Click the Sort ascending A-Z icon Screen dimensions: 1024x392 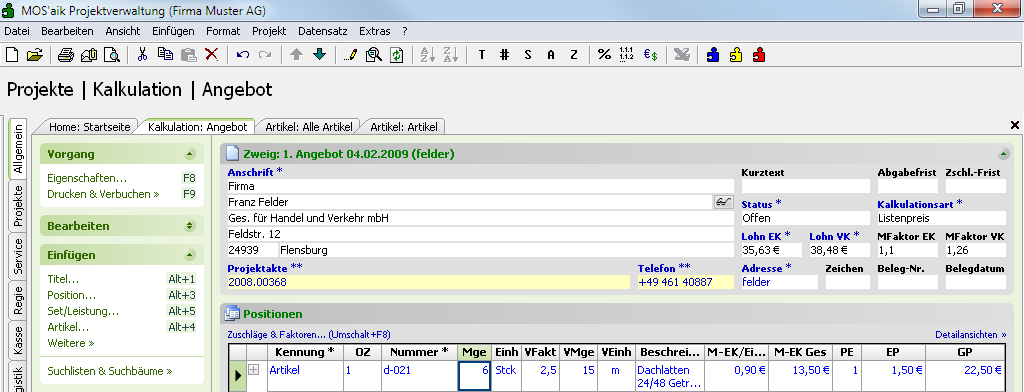(x=427, y=55)
